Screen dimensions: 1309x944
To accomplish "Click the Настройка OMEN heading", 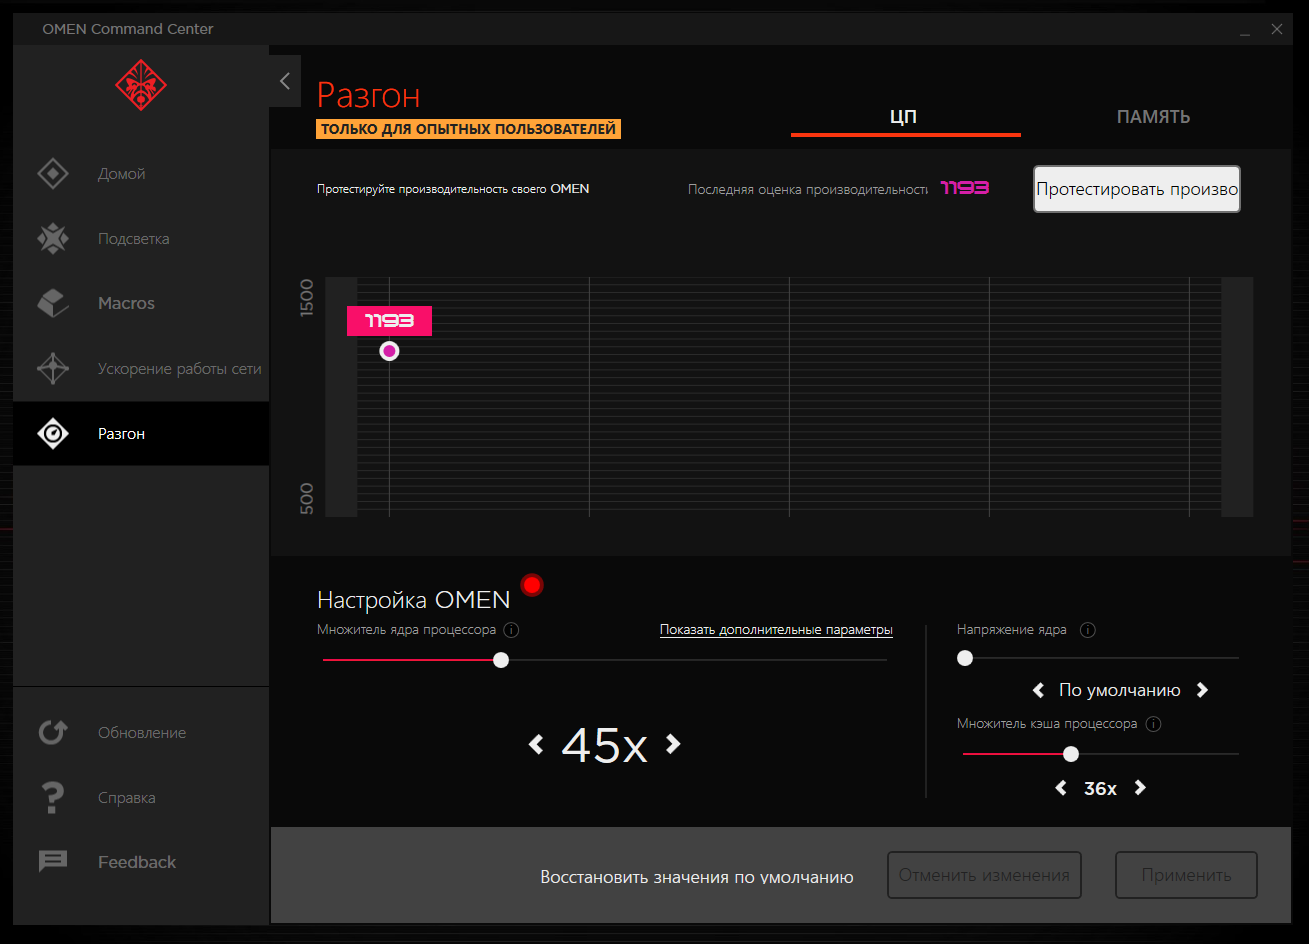I will click(414, 600).
